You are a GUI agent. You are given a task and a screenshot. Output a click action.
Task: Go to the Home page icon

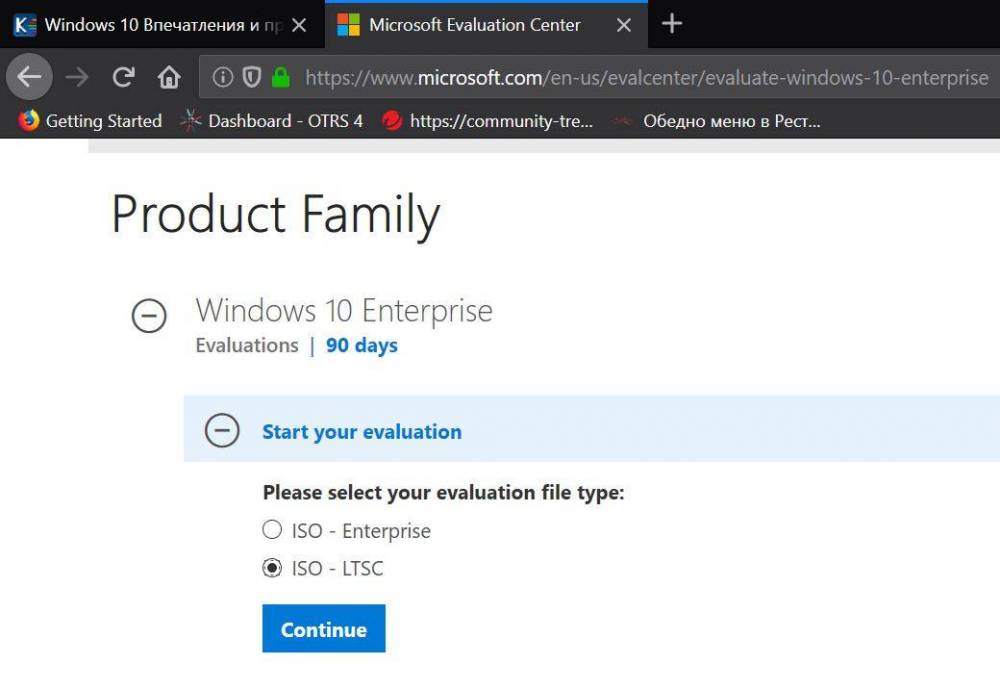[169, 78]
